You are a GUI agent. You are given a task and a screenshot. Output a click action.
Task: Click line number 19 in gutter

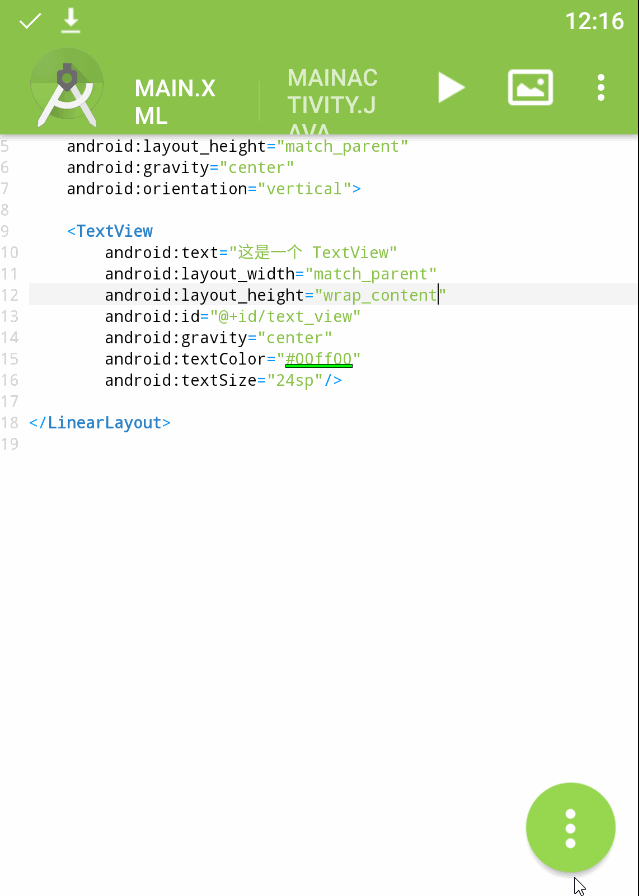(x=9, y=444)
